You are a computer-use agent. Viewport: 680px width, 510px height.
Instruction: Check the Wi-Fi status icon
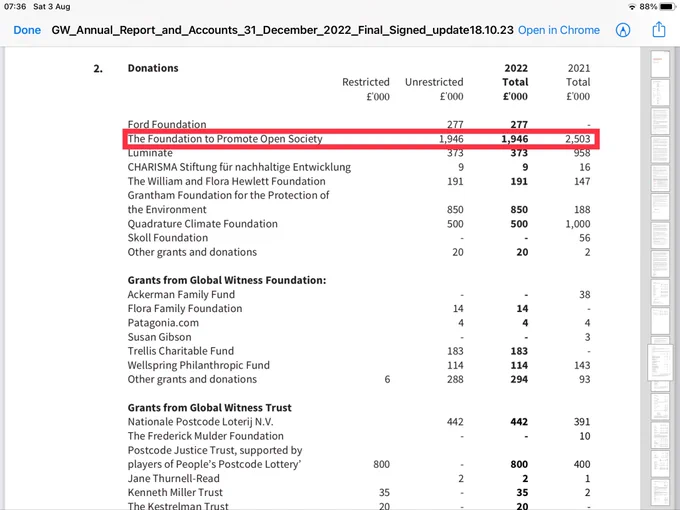point(632,7)
